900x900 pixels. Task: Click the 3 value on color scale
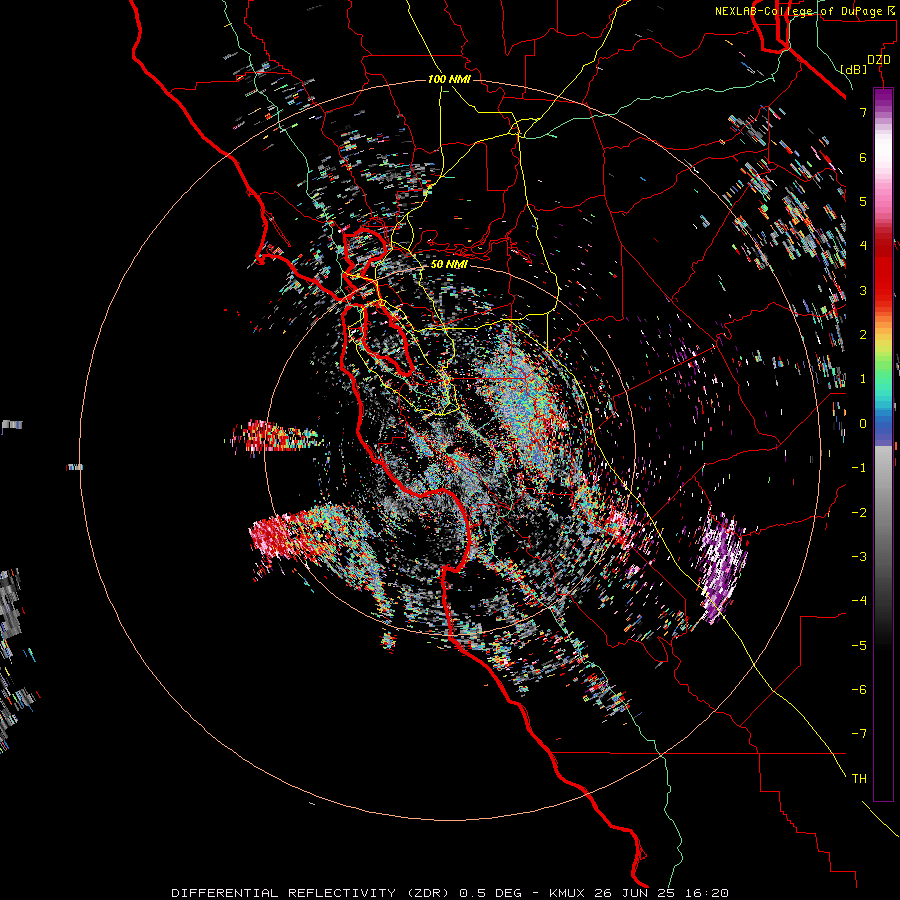[x=863, y=290]
